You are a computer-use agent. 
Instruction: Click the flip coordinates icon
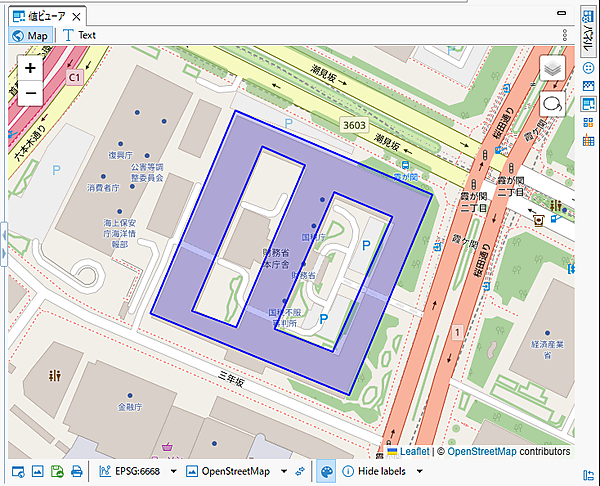(300, 471)
